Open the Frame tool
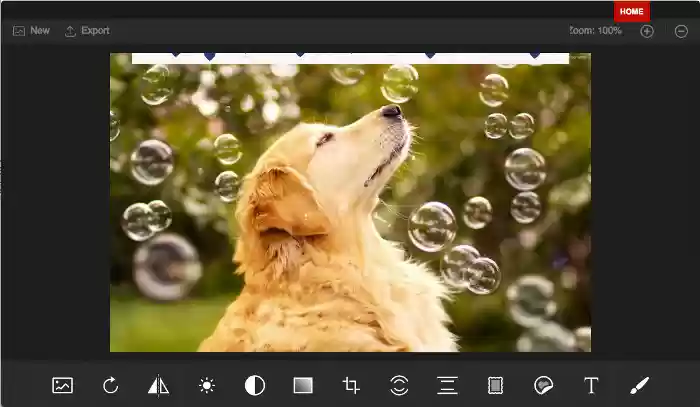The image size is (700, 407). tap(495, 385)
